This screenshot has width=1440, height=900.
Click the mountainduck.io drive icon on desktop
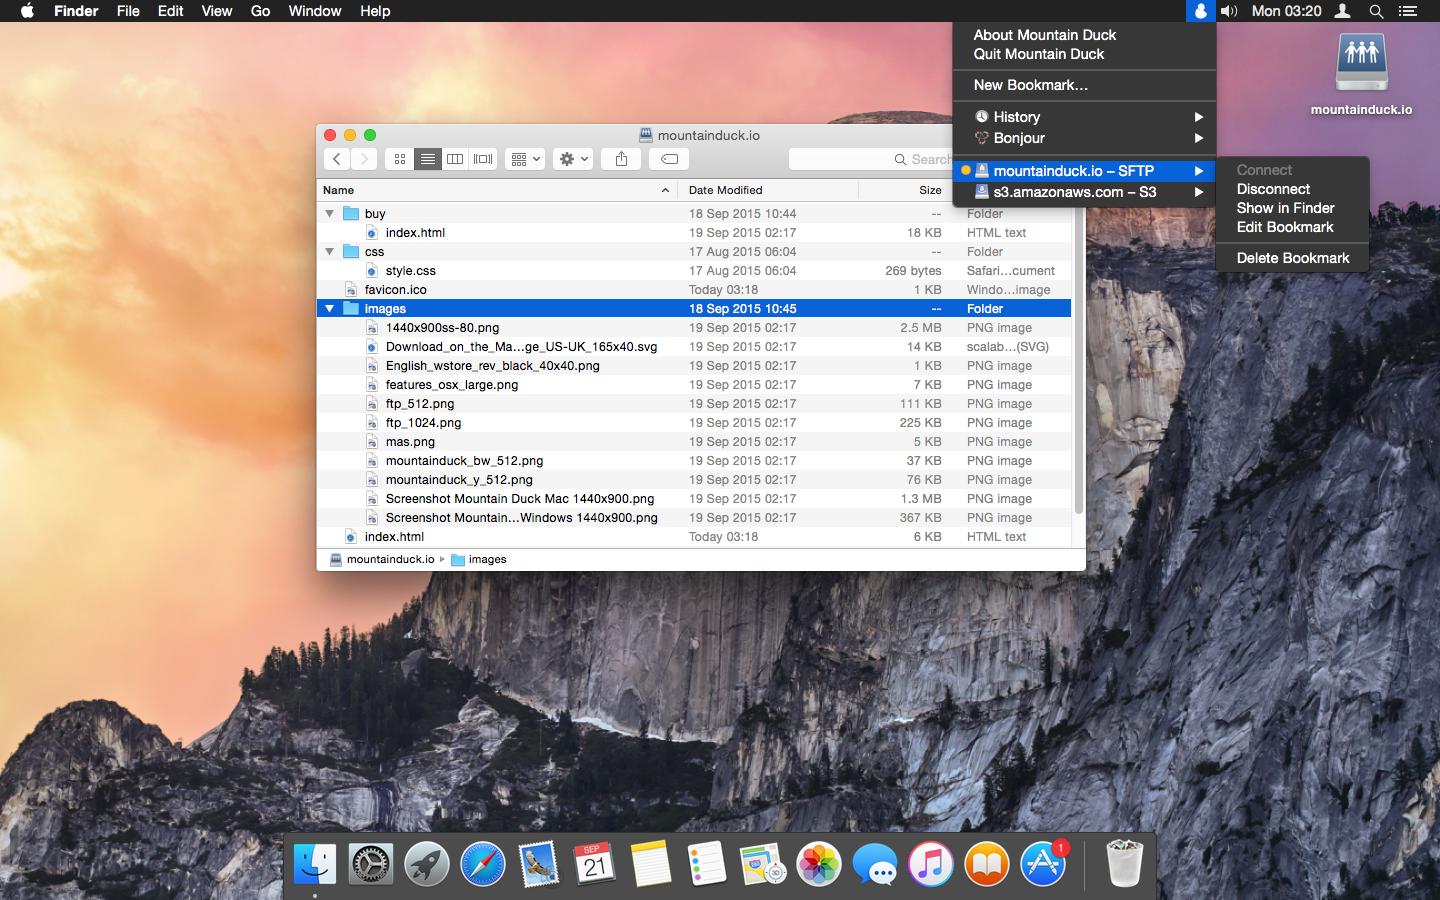tap(1361, 62)
